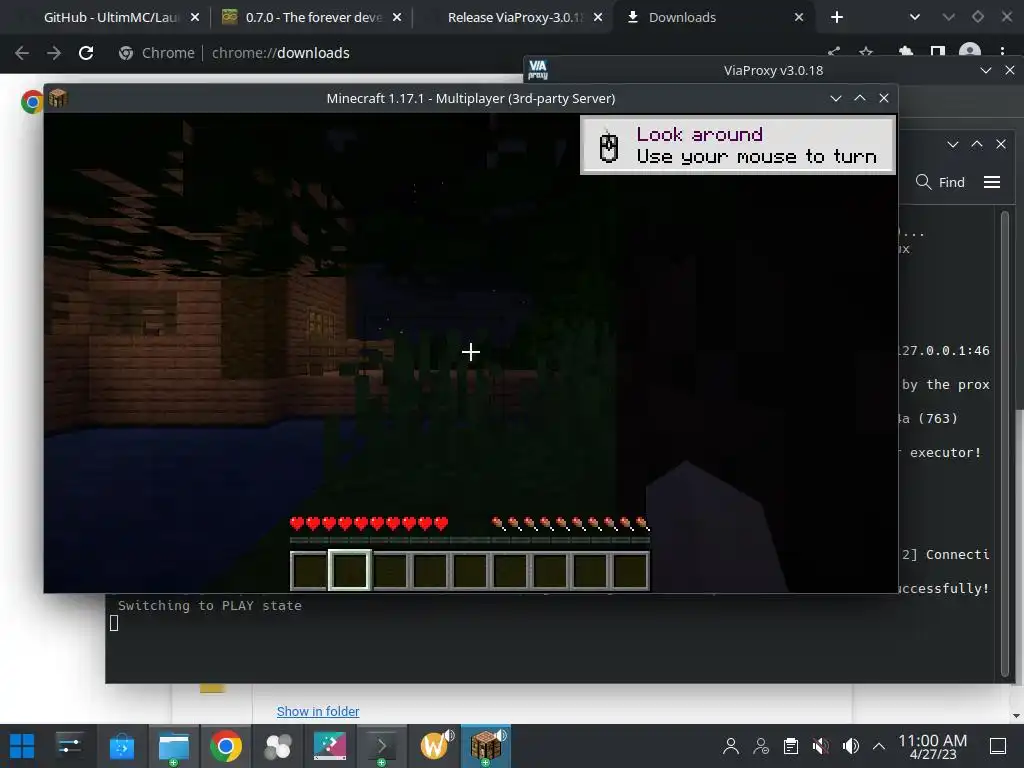This screenshot has width=1024, height=768.
Task: Switch to 0.7.0 - The forever tab
Action: [312, 17]
